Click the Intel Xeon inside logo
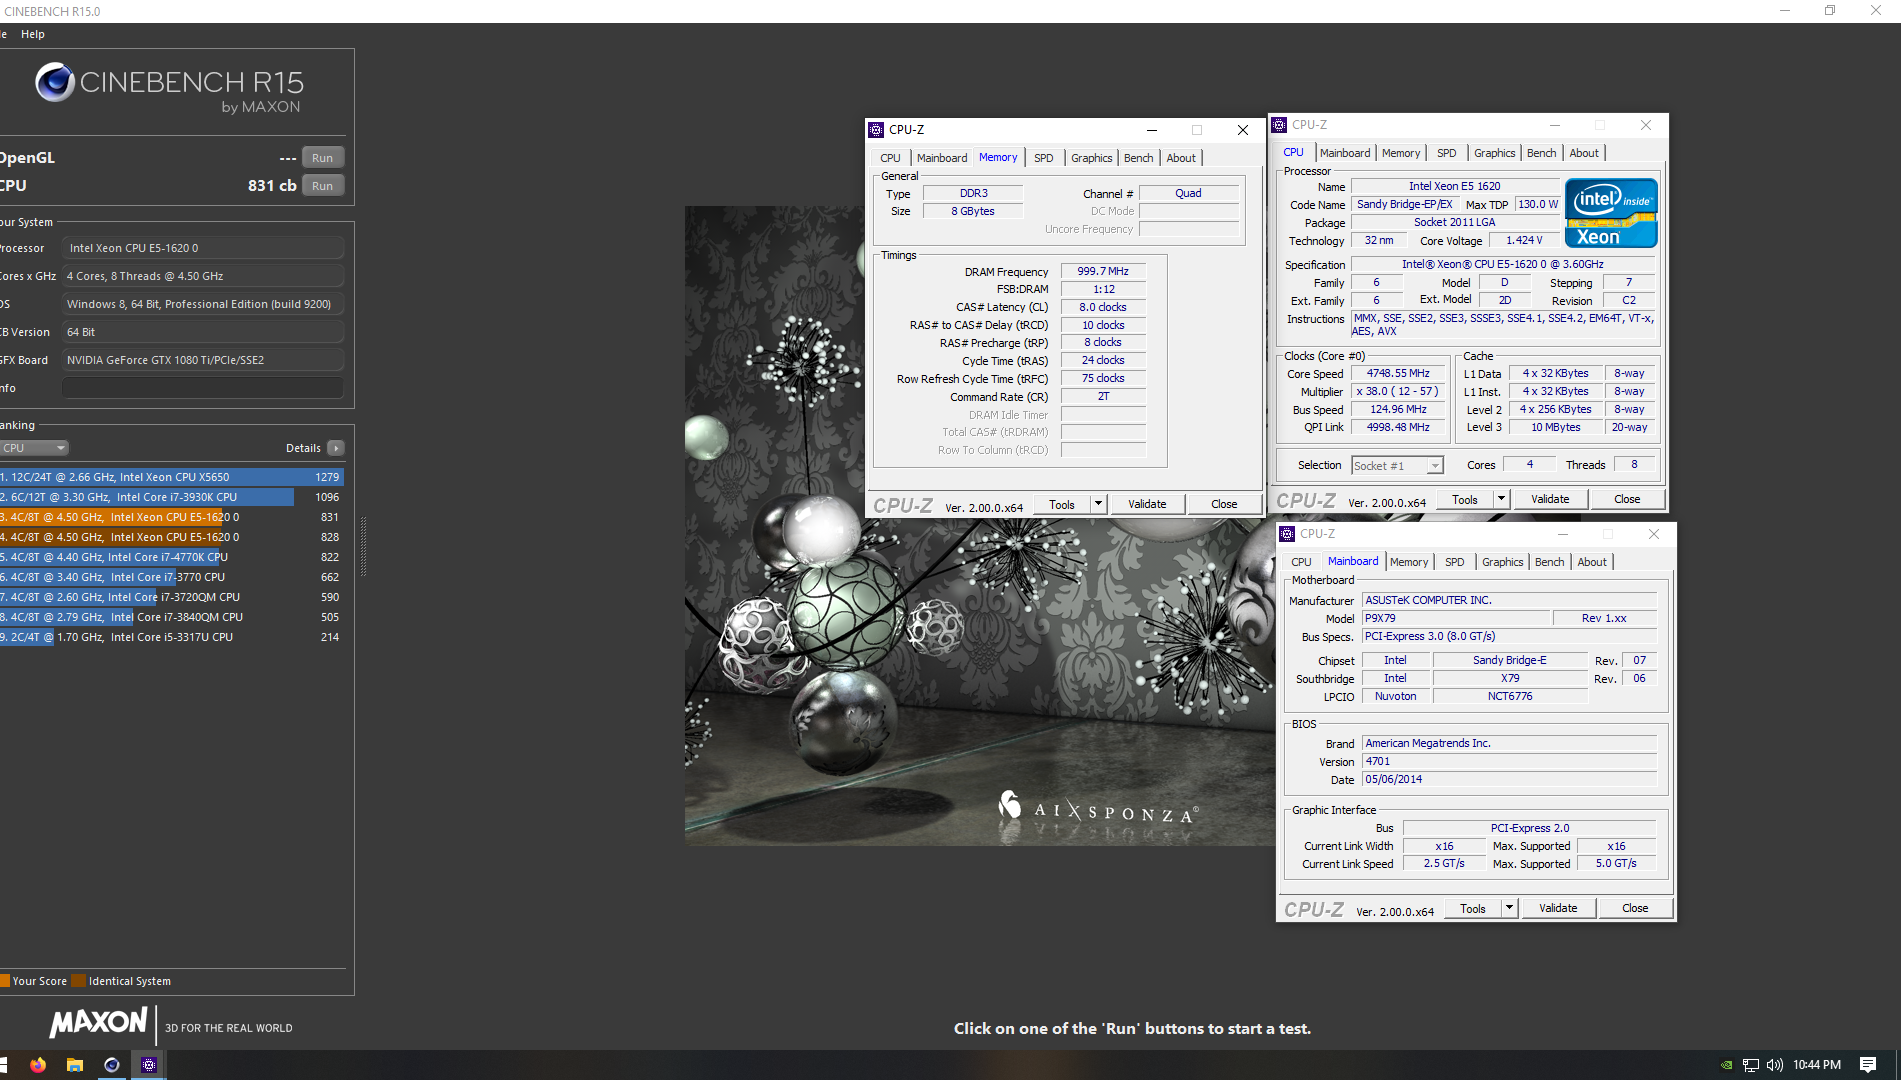Screen dimensions: 1901x1080 click(x=1611, y=212)
